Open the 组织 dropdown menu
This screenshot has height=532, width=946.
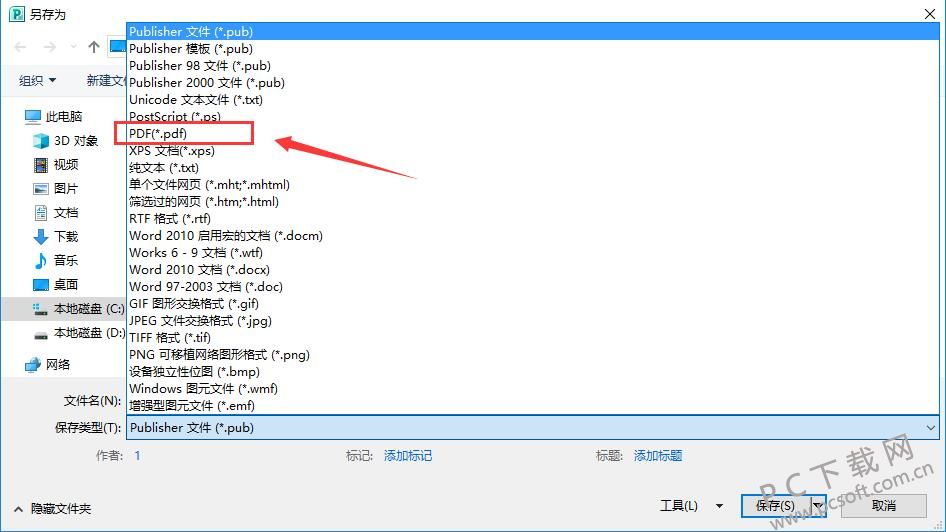37,80
